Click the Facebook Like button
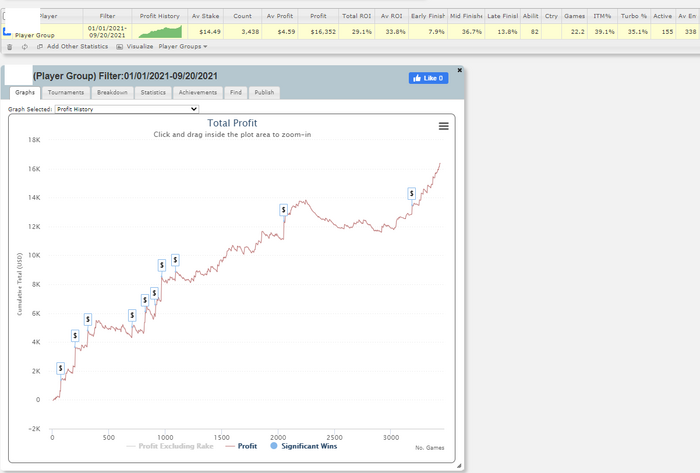The image size is (700, 473). [x=429, y=78]
